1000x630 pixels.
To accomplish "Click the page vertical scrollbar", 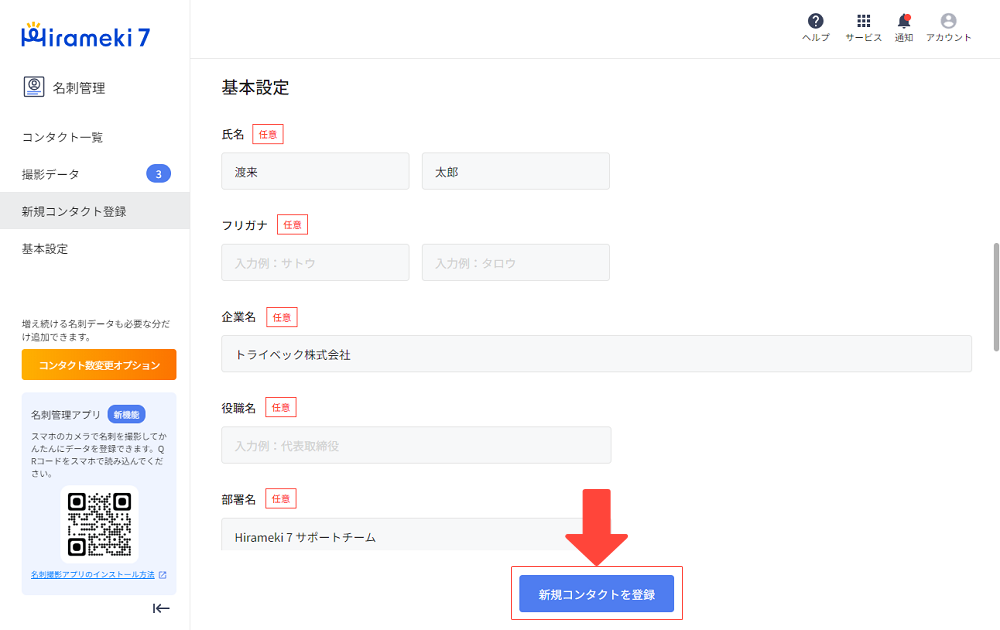I will click(996, 297).
